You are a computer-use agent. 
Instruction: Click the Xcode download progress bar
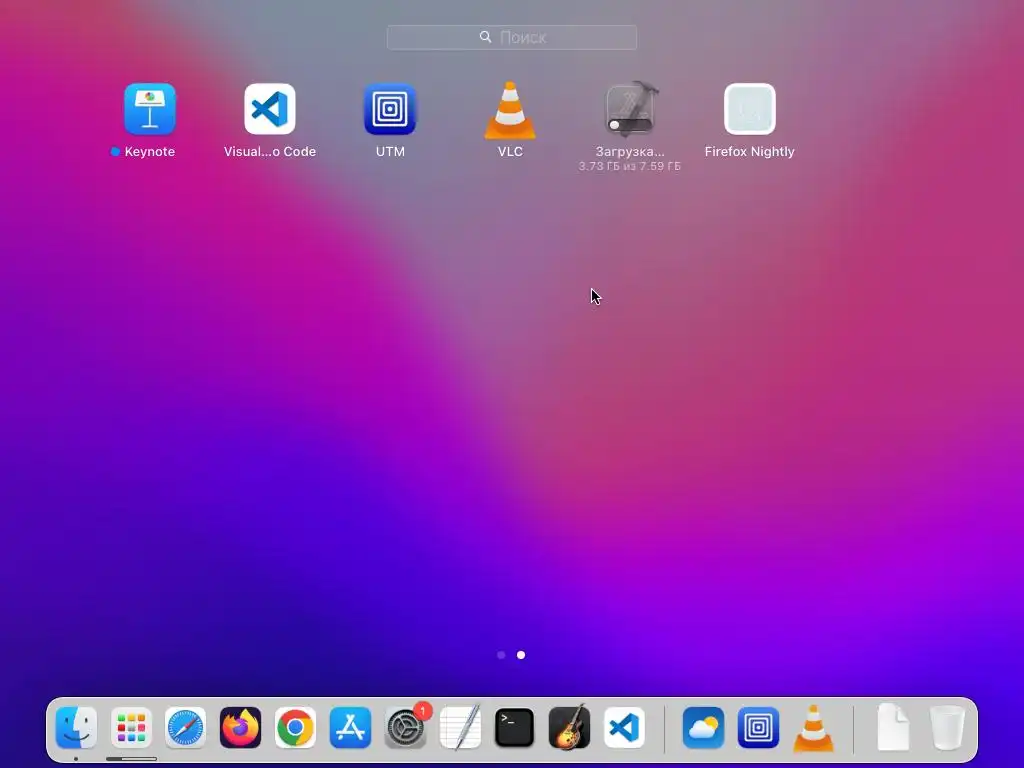[630, 125]
